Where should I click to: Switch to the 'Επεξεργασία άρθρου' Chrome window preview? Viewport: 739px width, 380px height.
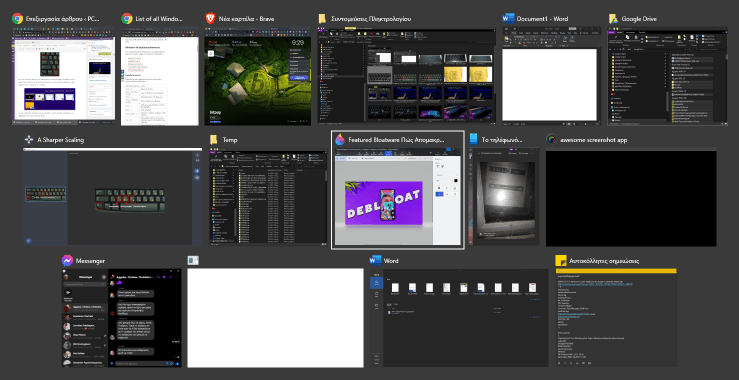coord(64,76)
